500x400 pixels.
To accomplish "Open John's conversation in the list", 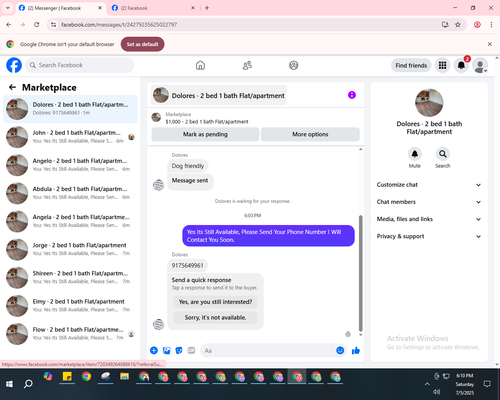I will 70,137.
